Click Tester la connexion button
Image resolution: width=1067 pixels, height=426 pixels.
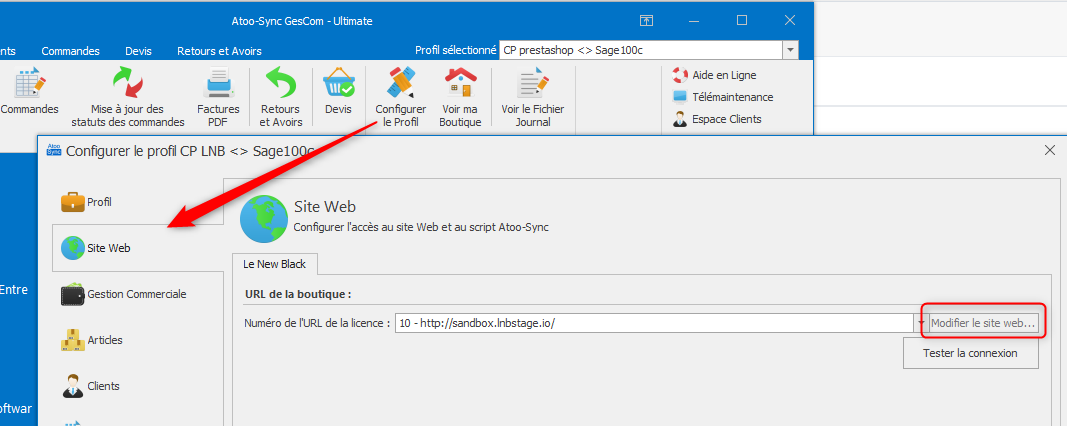pyautogui.click(x=970, y=353)
